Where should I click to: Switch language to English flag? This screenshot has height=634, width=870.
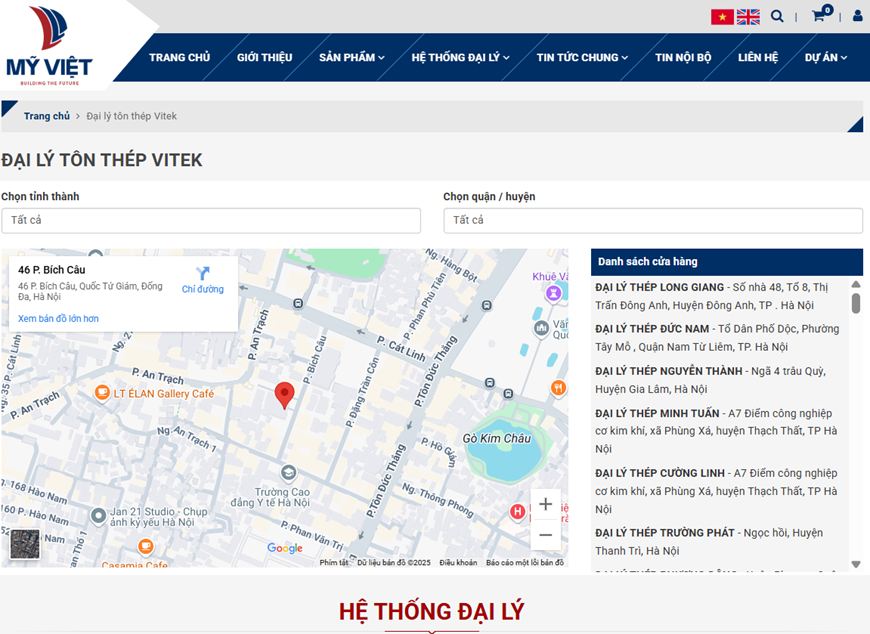[747, 15]
